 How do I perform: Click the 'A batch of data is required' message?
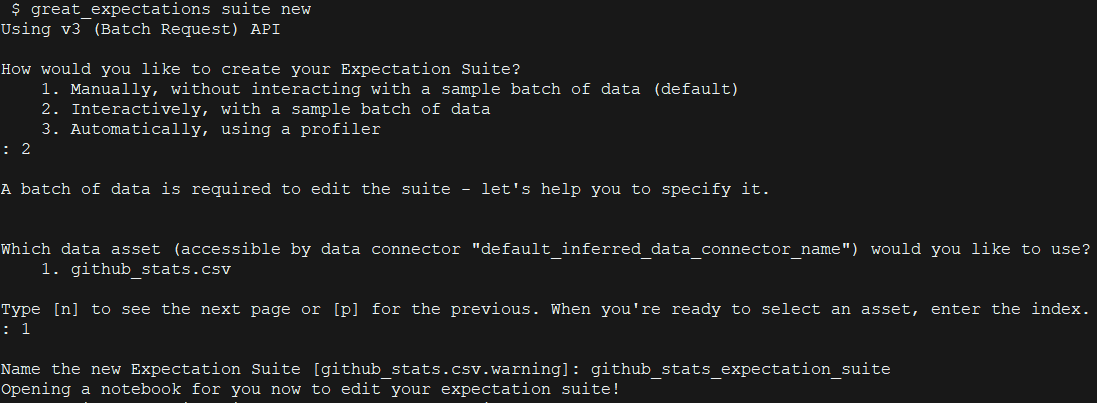point(385,190)
